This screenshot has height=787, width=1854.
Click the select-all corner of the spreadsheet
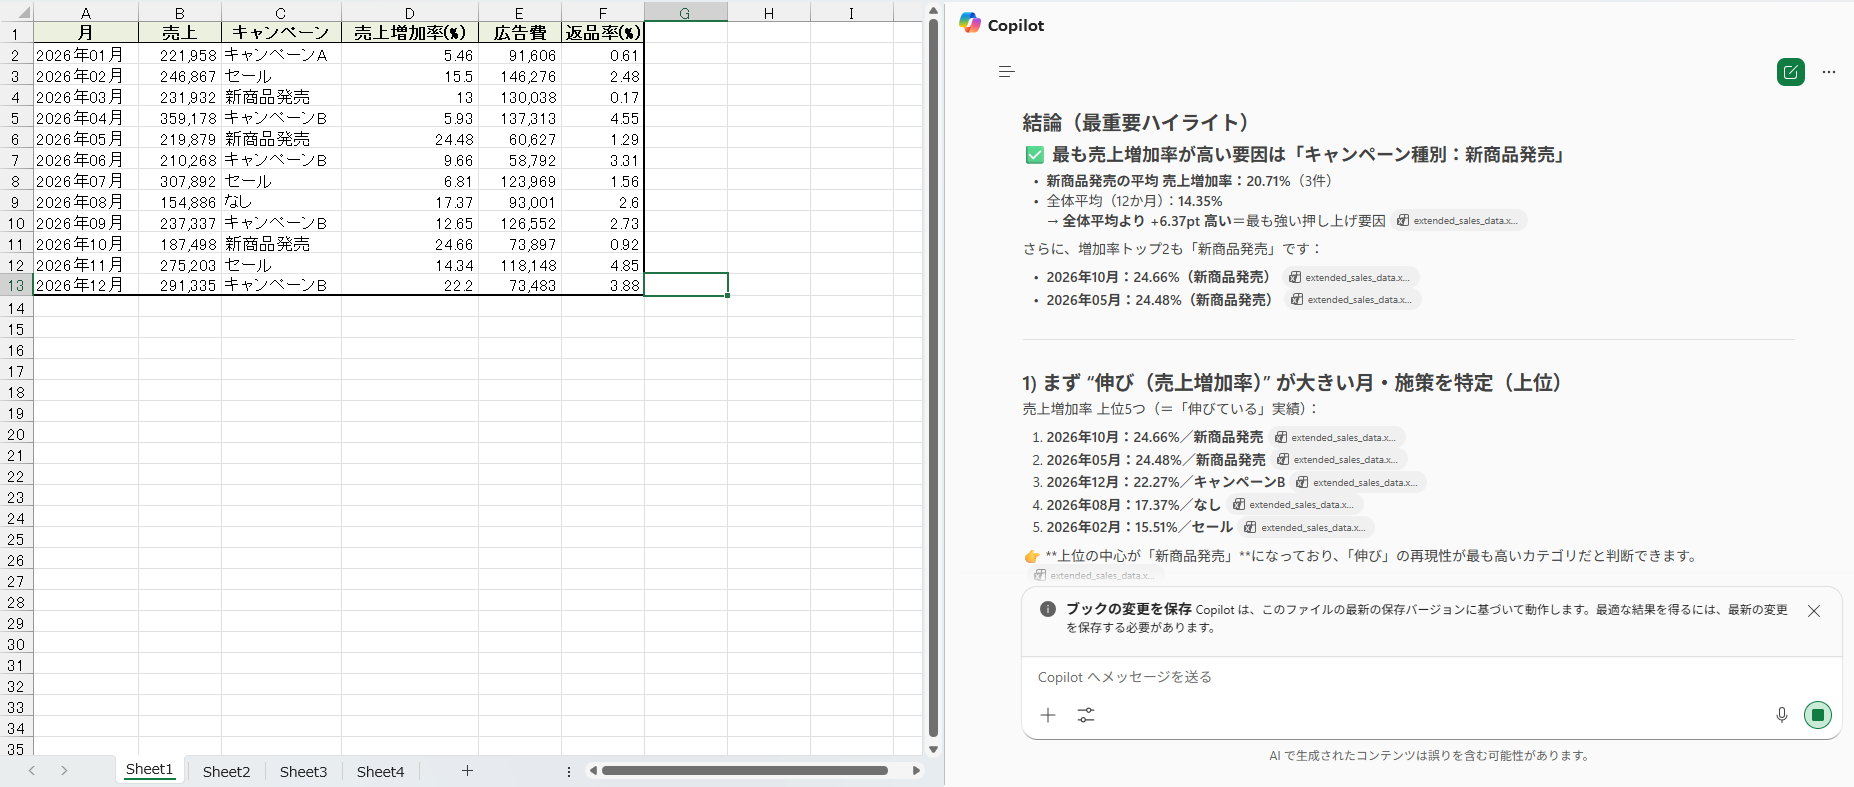[17, 12]
